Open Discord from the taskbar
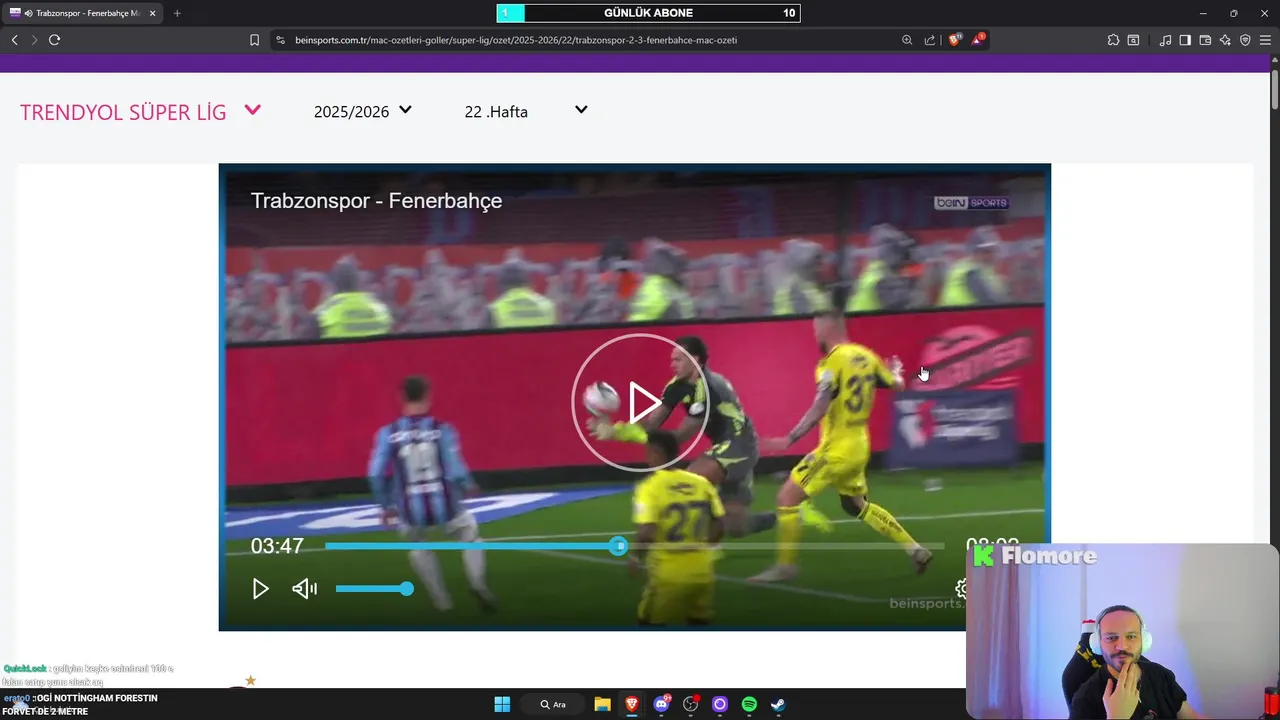This screenshot has width=1280, height=720. 661,704
